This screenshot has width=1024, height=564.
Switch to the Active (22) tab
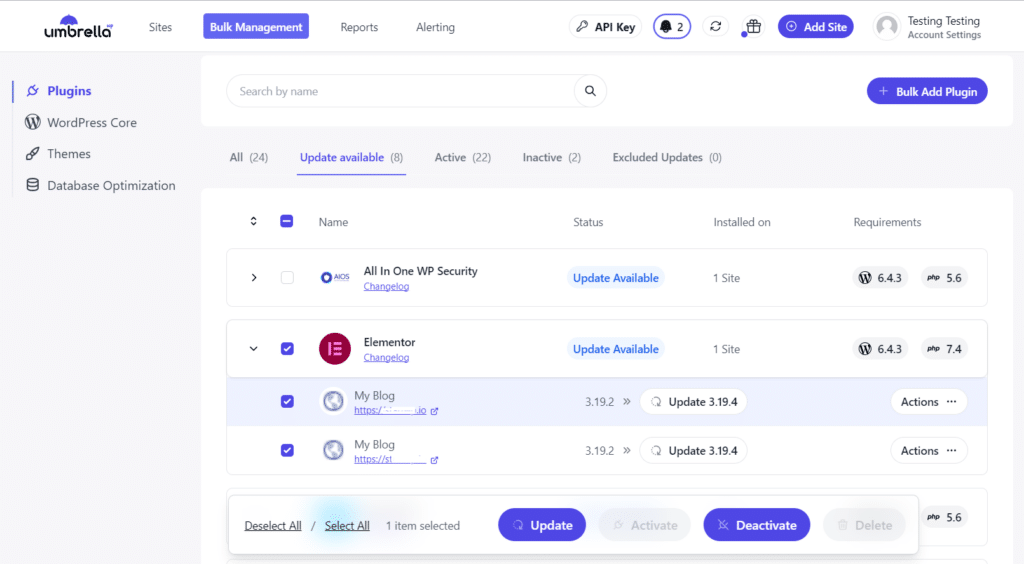tap(463, 157)
